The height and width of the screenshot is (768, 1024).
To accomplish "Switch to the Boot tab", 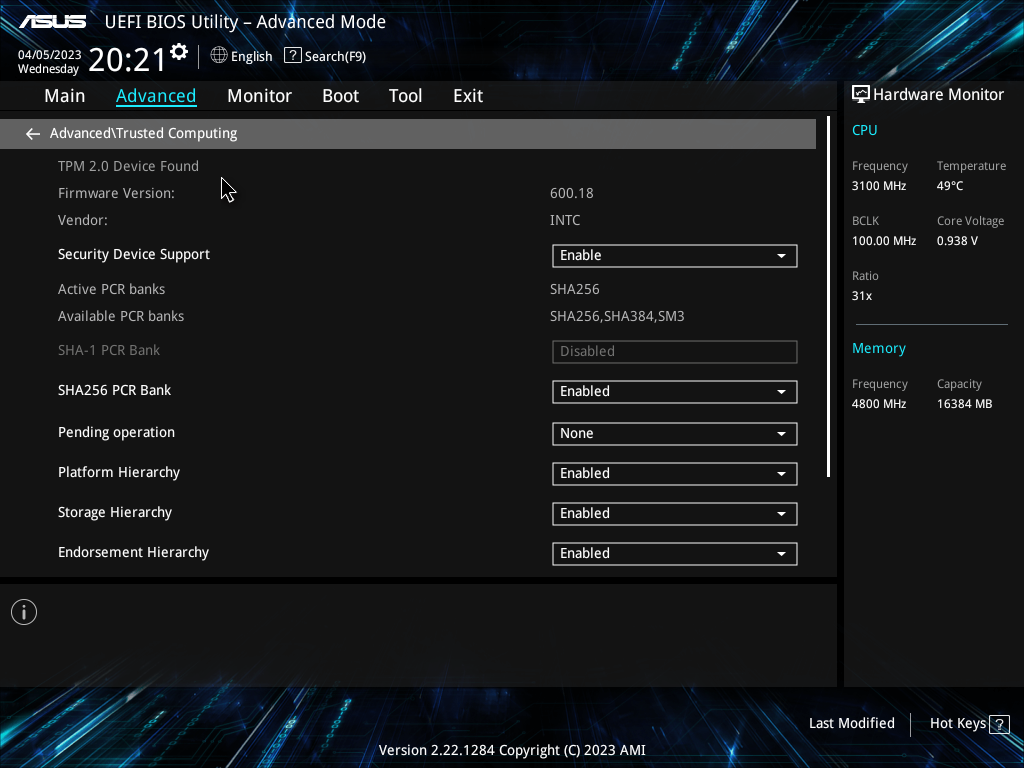I will (x=340, y=95).
